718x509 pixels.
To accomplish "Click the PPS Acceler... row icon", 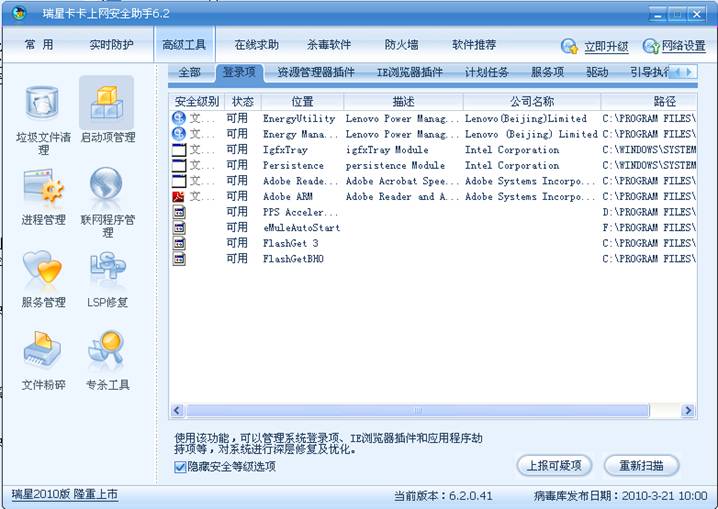I will [x=179, y=212].
